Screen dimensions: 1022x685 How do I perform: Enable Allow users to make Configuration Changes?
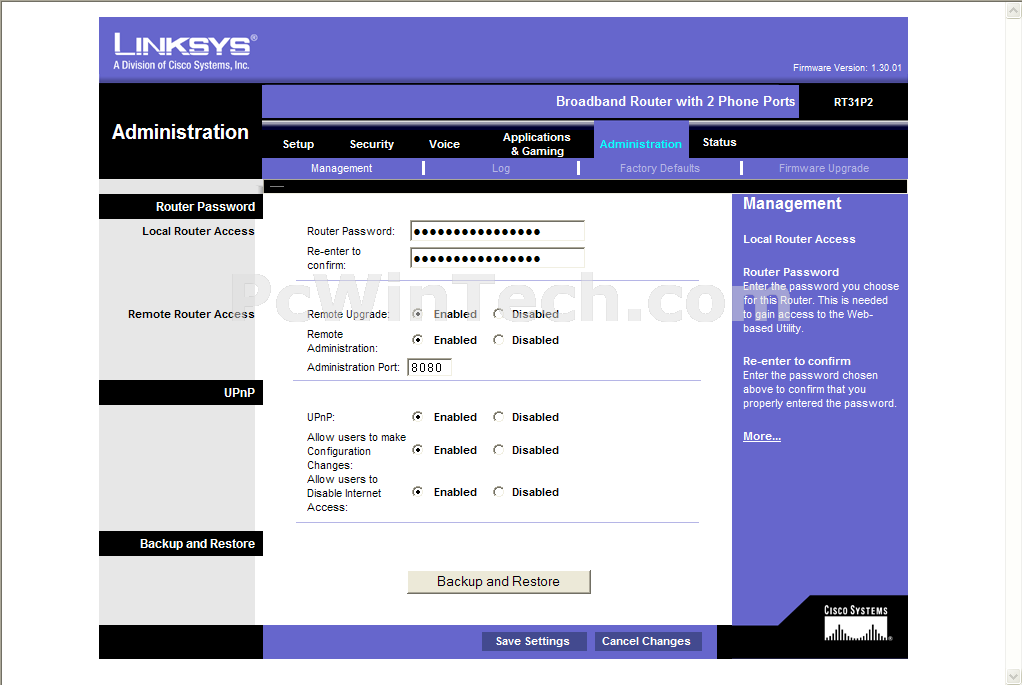click(417, 450)
